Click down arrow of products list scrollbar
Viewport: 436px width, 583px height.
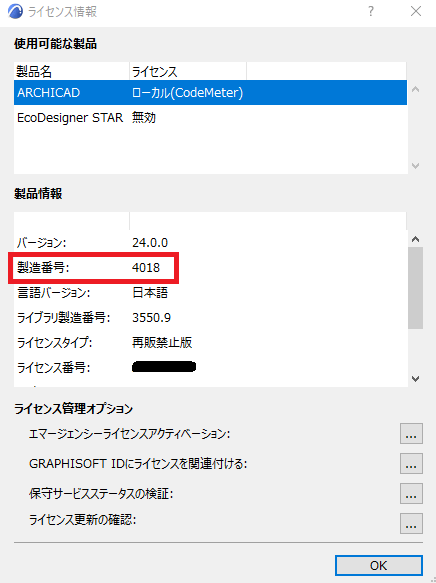click(416, 166)
